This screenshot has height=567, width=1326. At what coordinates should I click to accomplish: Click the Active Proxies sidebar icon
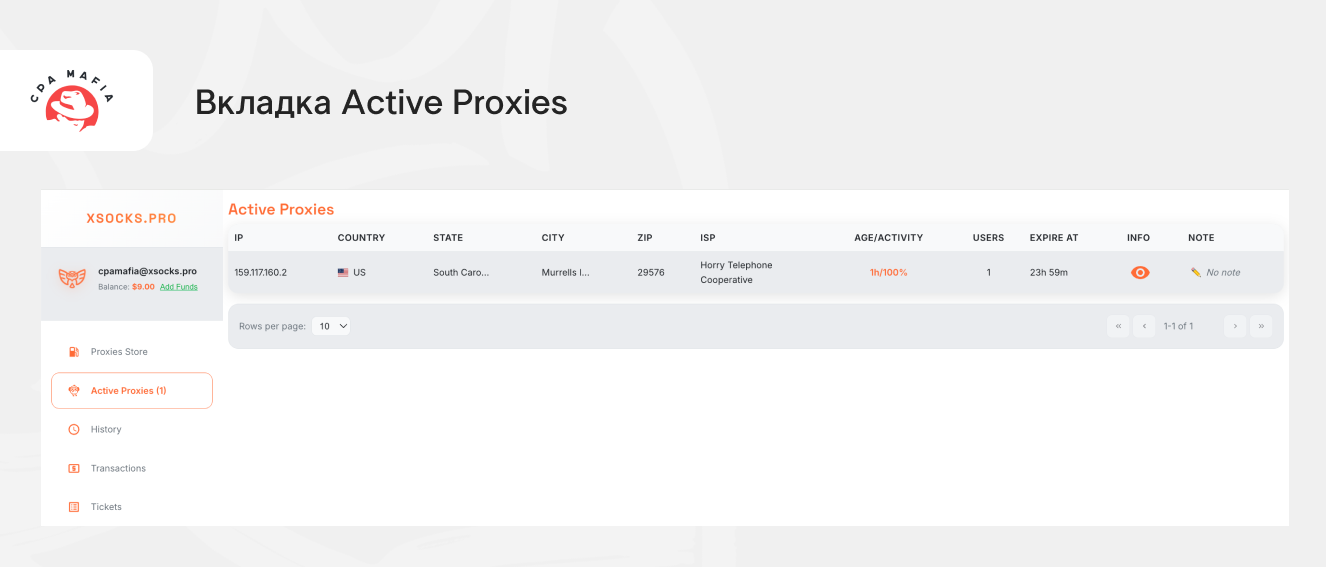click(x=74, y=391)
